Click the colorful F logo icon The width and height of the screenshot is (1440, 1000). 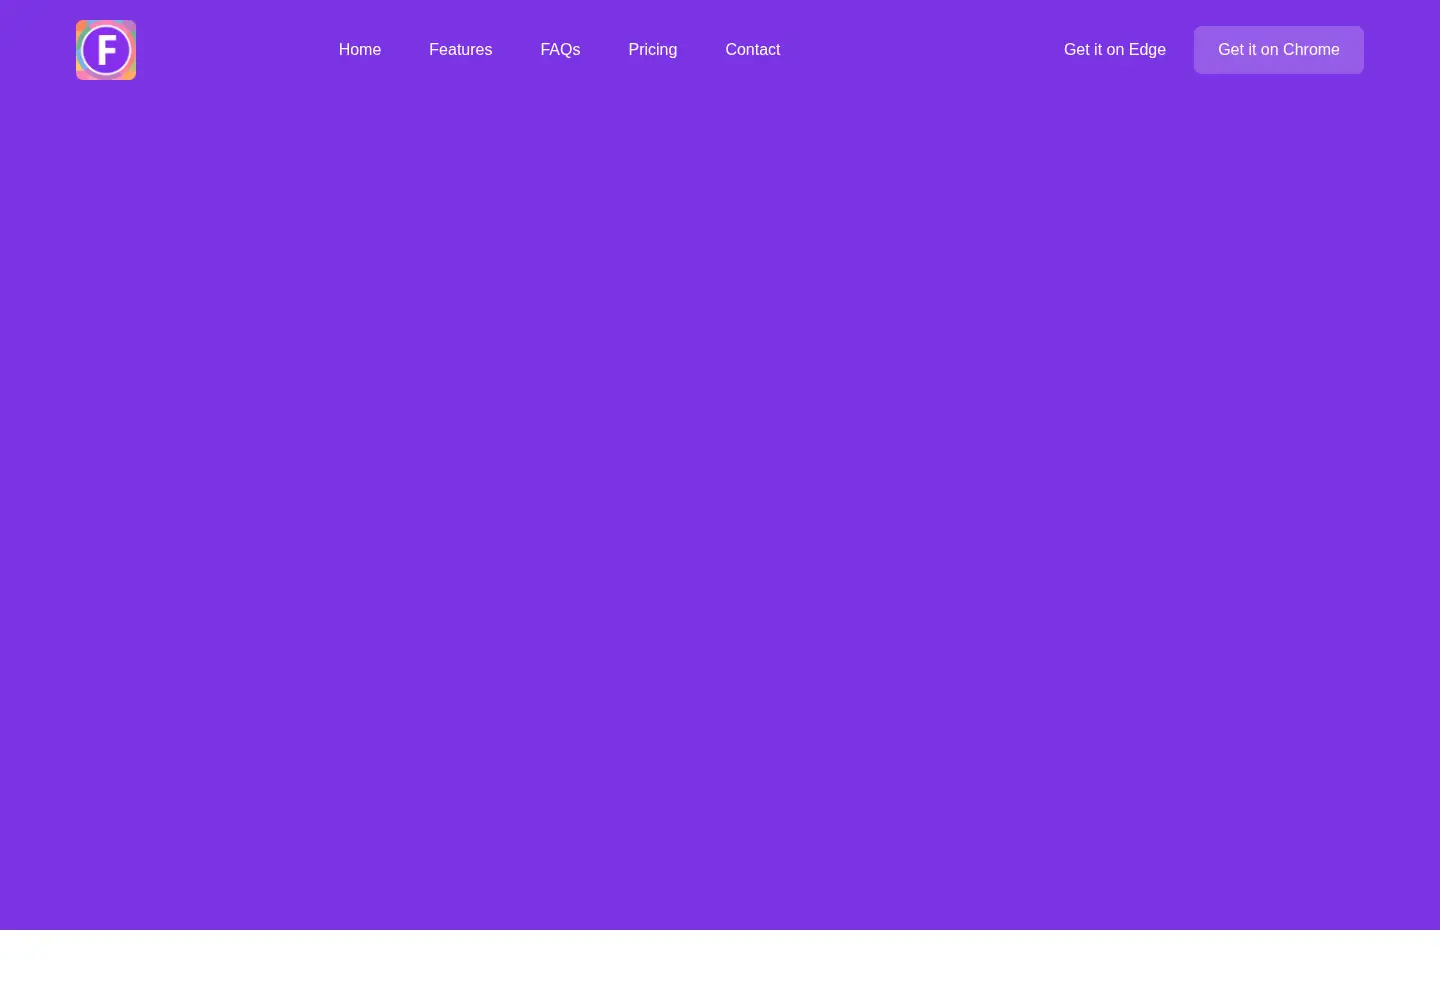[x=106, y=50]
